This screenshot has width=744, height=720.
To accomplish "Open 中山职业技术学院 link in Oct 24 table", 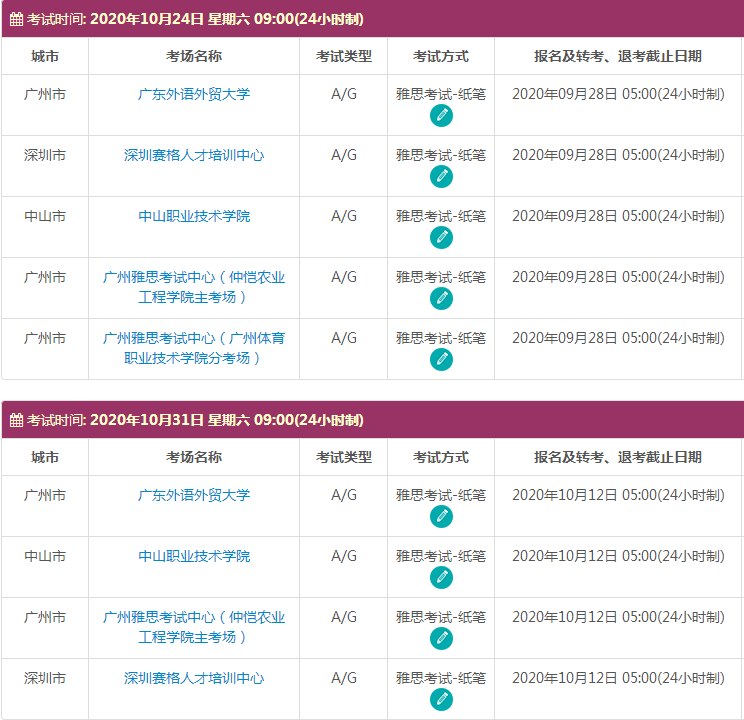I will [194, 216].
